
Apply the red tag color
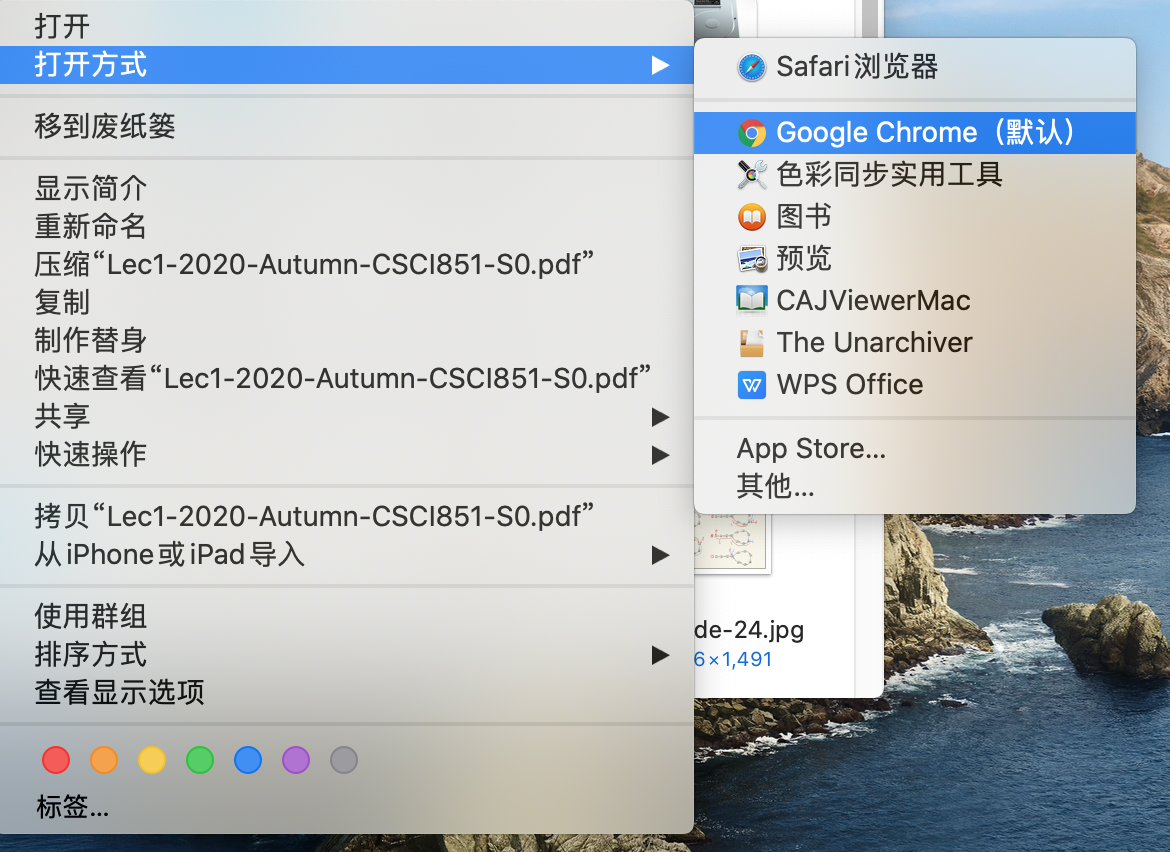tap(56, 760)
